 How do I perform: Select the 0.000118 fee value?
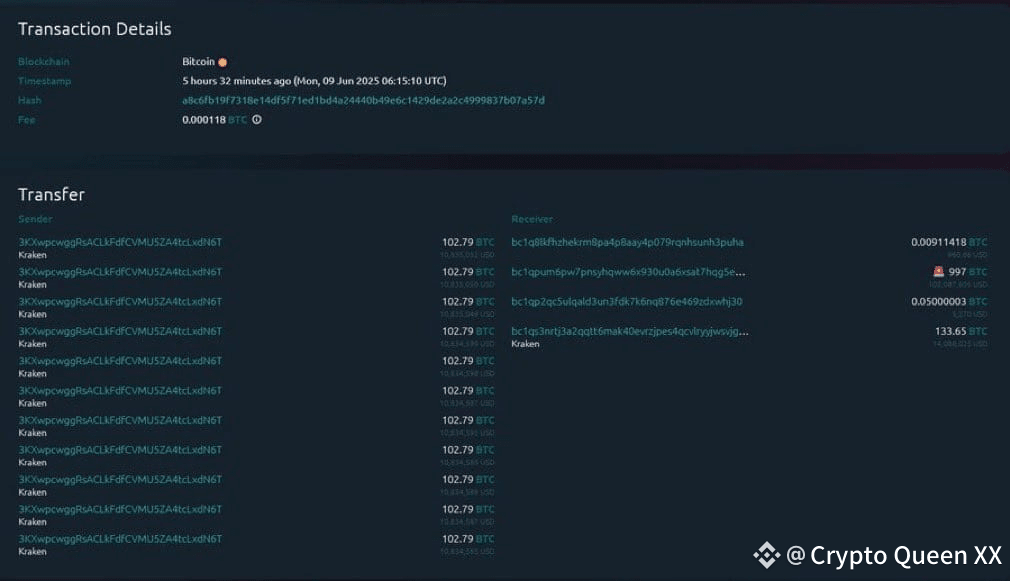pos(204,120)
